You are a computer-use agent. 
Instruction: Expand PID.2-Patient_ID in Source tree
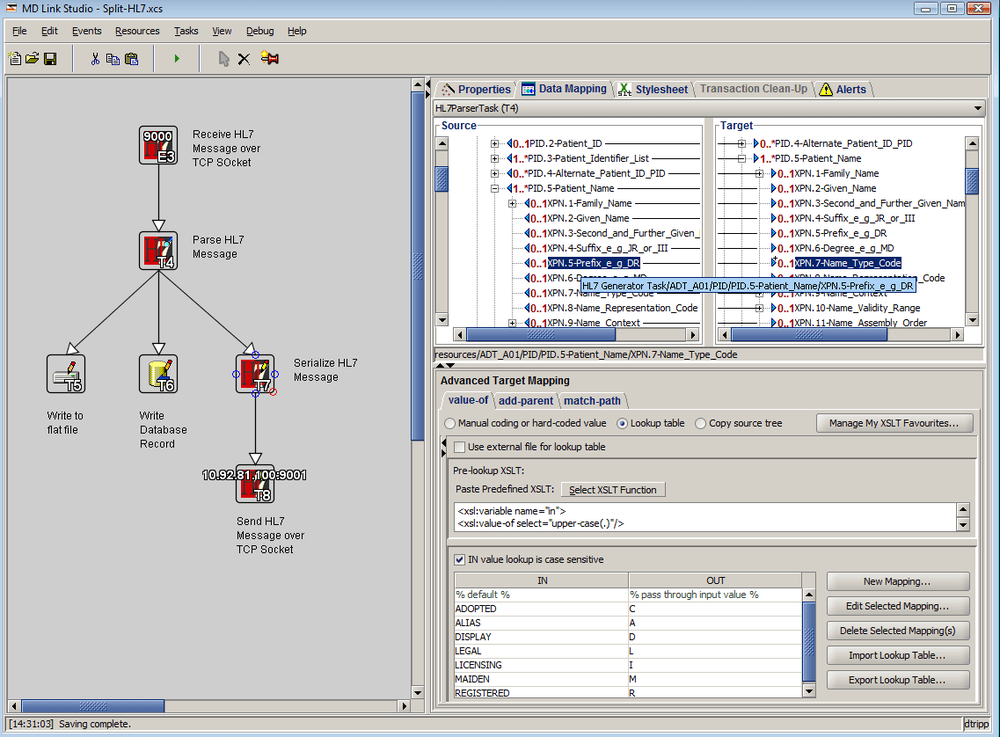coord(494,143)
